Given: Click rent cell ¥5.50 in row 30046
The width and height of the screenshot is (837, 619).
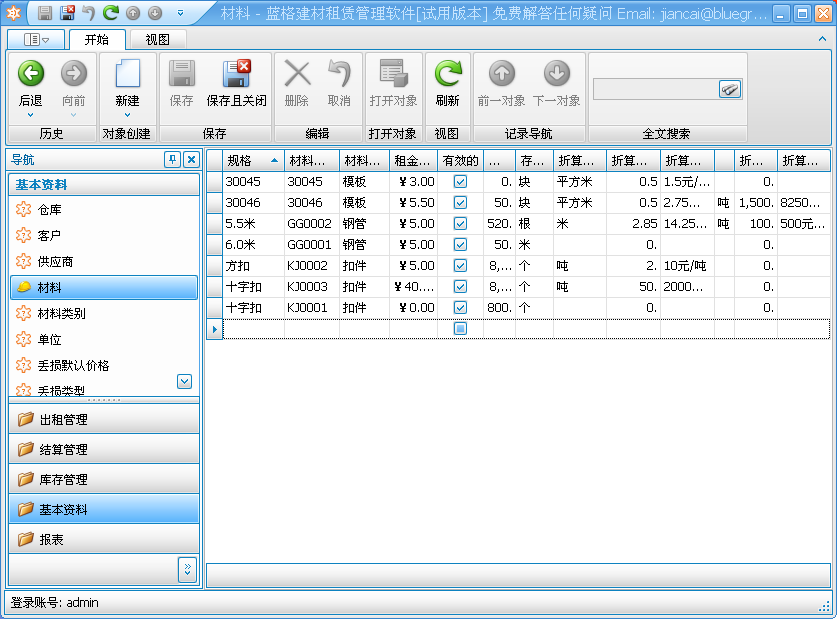Looking at the screenshot, I should point(414,203).
